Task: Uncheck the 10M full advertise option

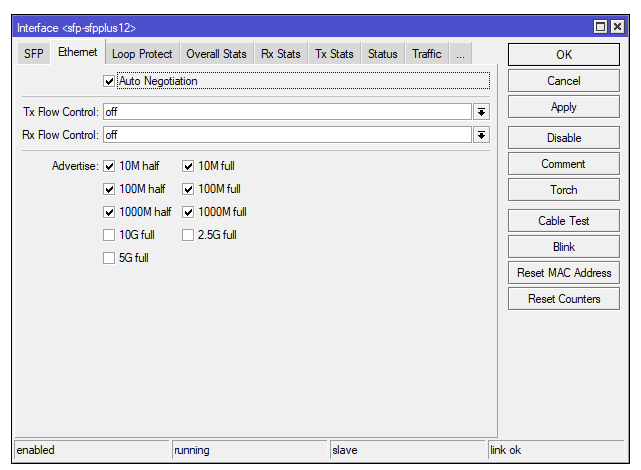Action: (188, 166)
